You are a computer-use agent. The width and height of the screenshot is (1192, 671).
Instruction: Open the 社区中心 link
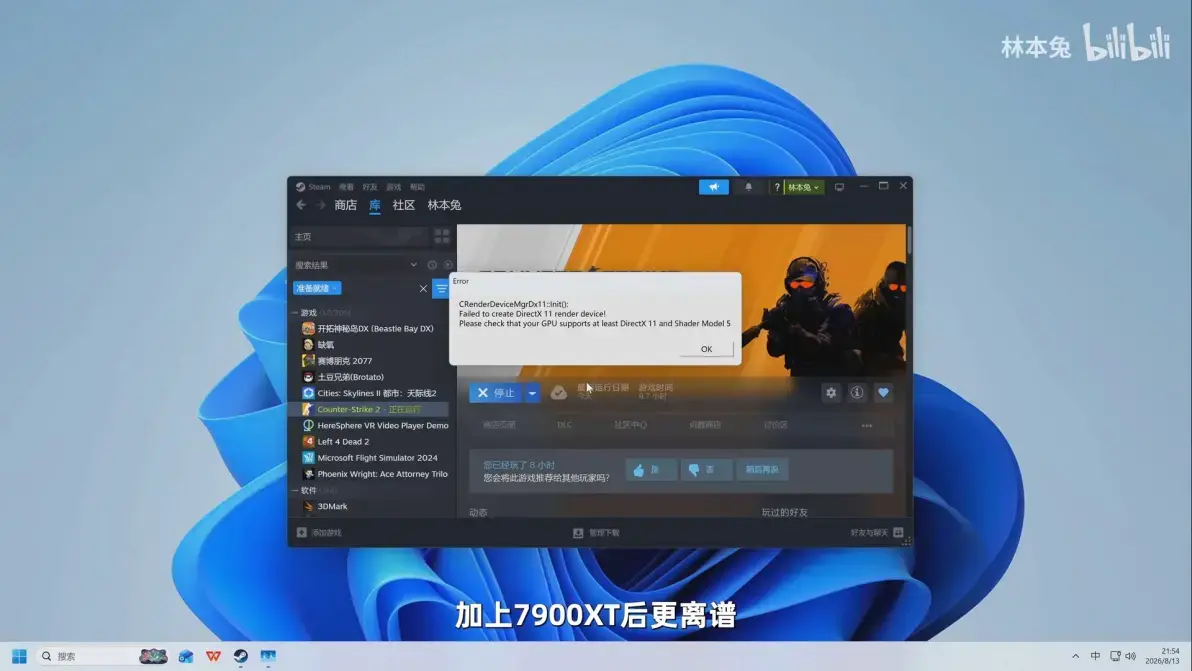coord(630,425)
